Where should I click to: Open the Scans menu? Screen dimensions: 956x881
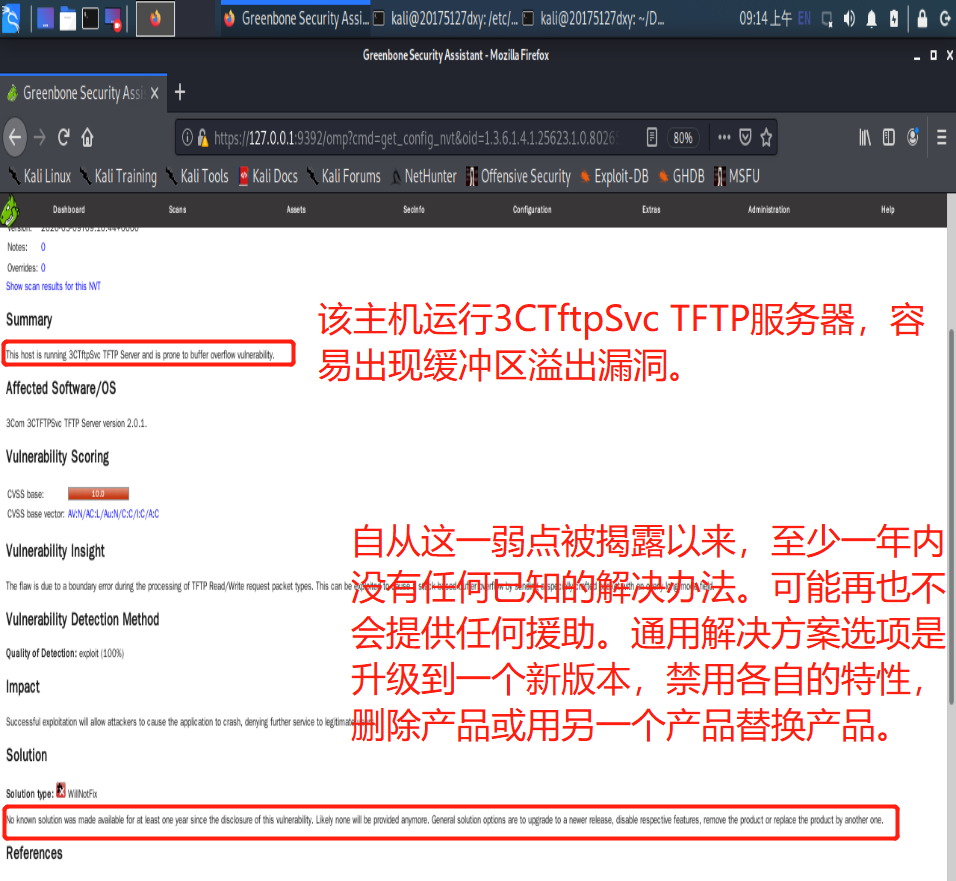tap(177, 210)
